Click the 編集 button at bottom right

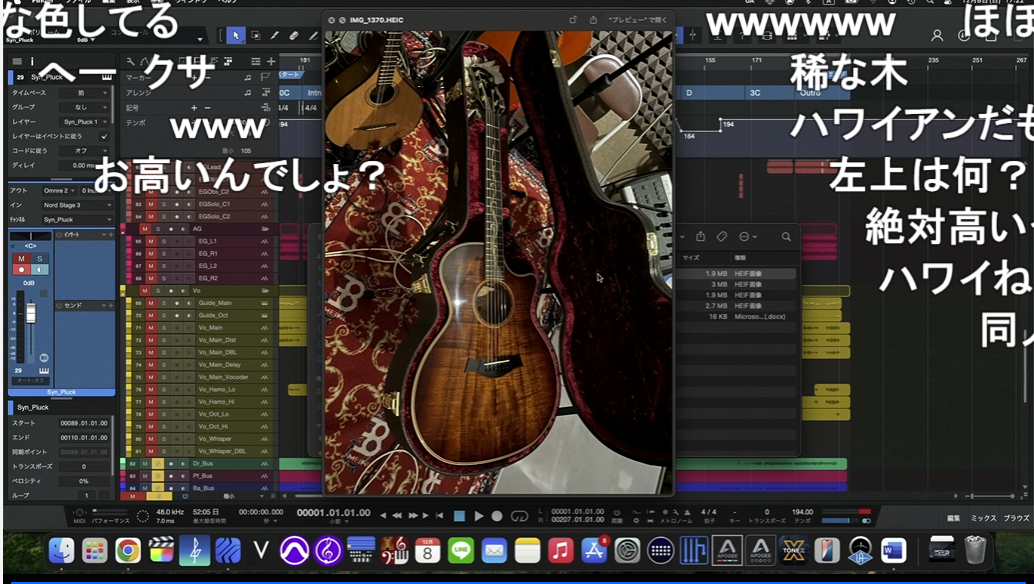point(954,518)
